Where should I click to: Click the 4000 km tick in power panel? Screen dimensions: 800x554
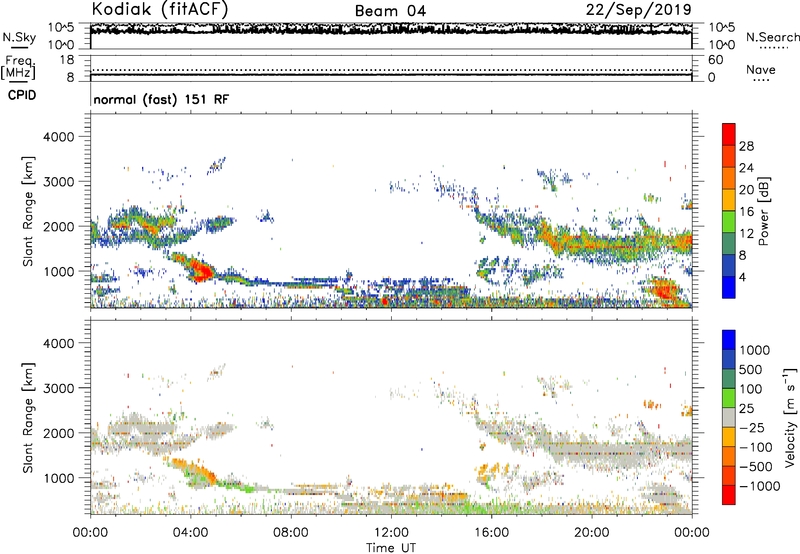59,137
